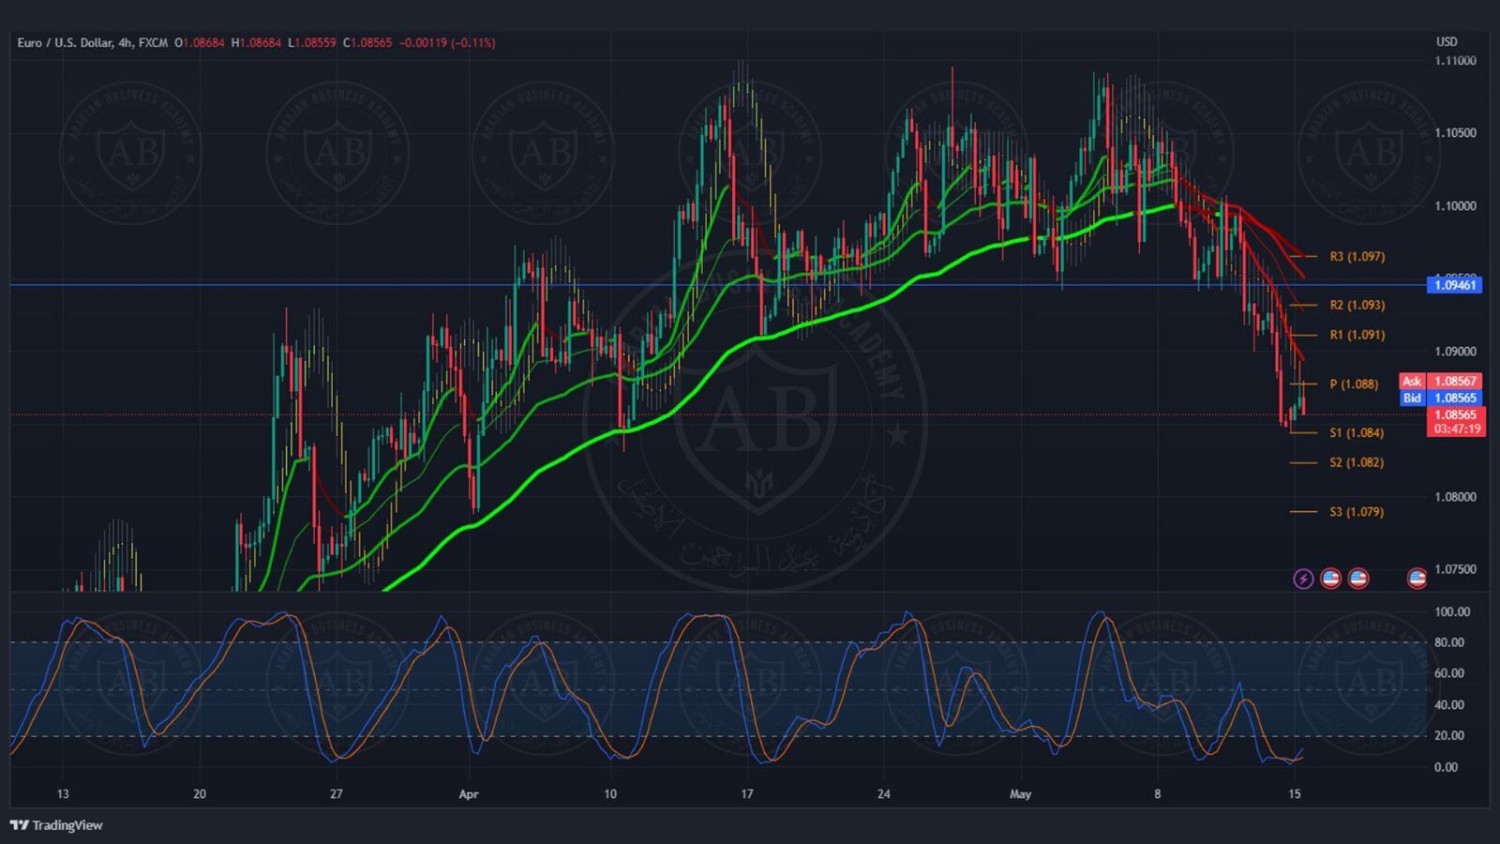Click date 27 on the time axis
The height and width of the screenshot is (844, 1500).
pos(336,794)
